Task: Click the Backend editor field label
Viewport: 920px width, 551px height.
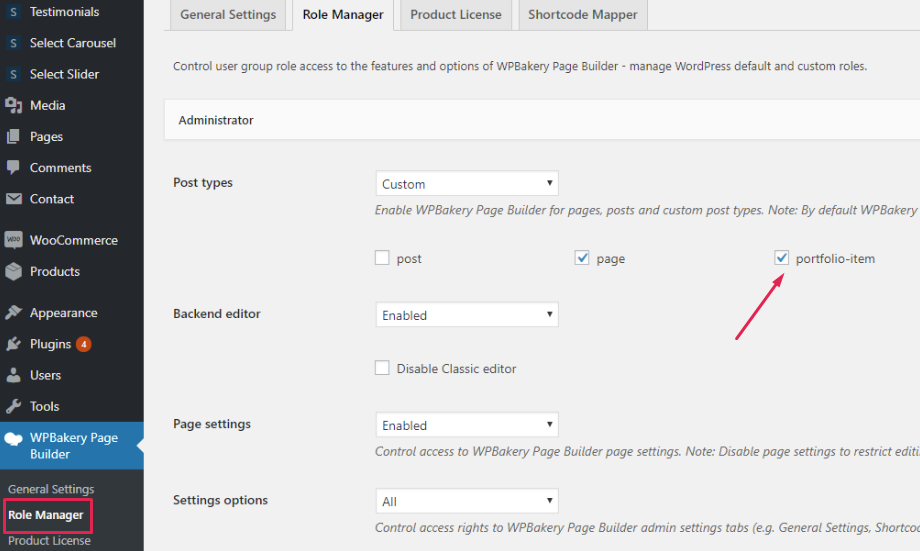Action: (217, 313)
